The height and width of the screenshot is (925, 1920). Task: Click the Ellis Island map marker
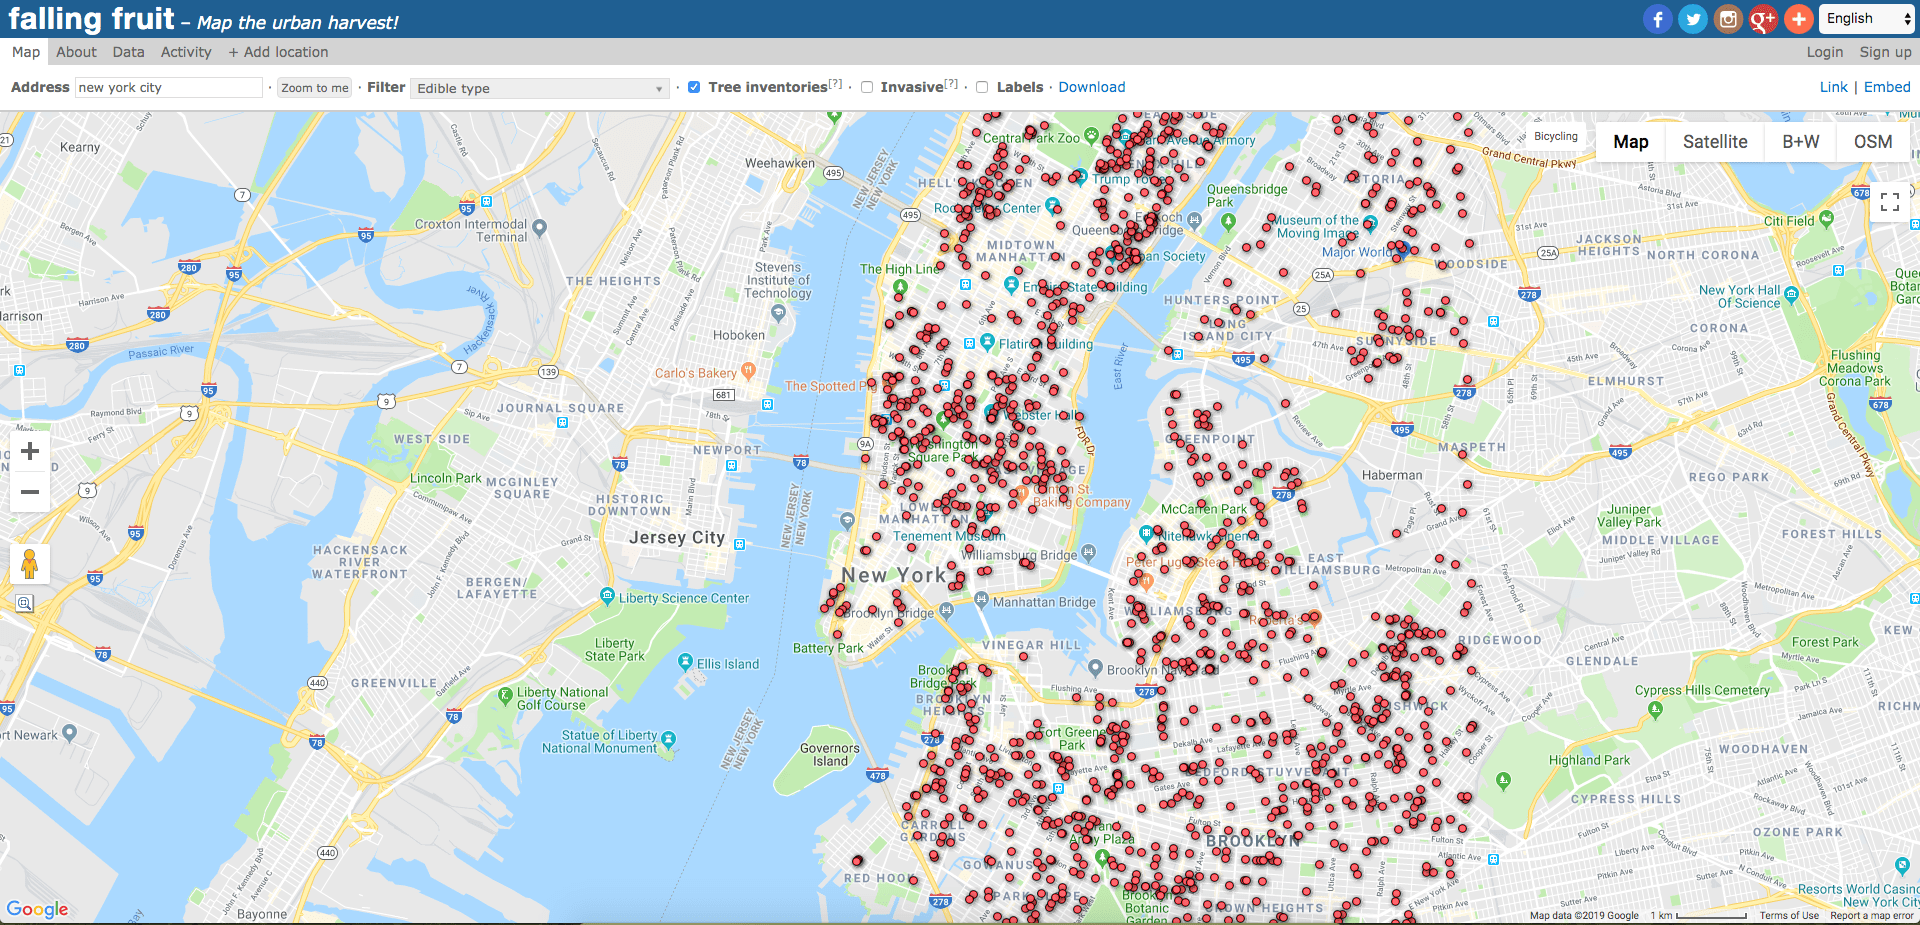[685, 661]
